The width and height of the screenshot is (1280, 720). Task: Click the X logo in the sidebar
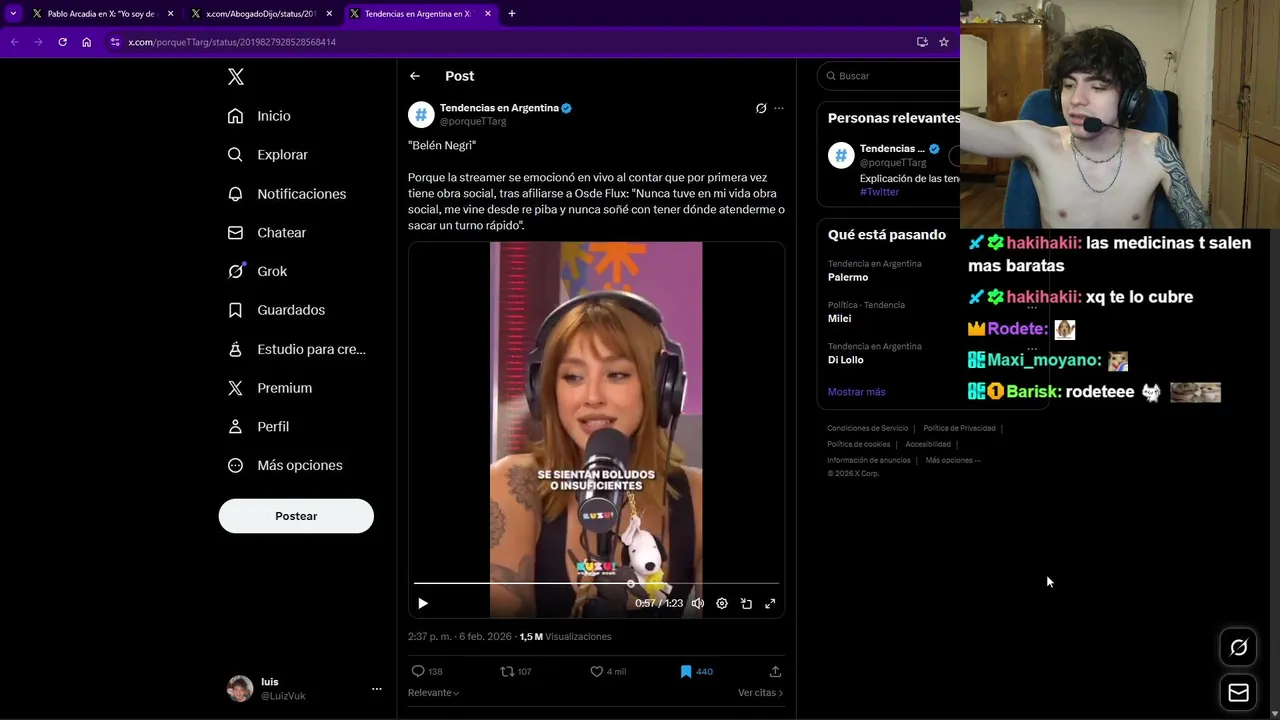pyautogui.click(x=236, y=77)
